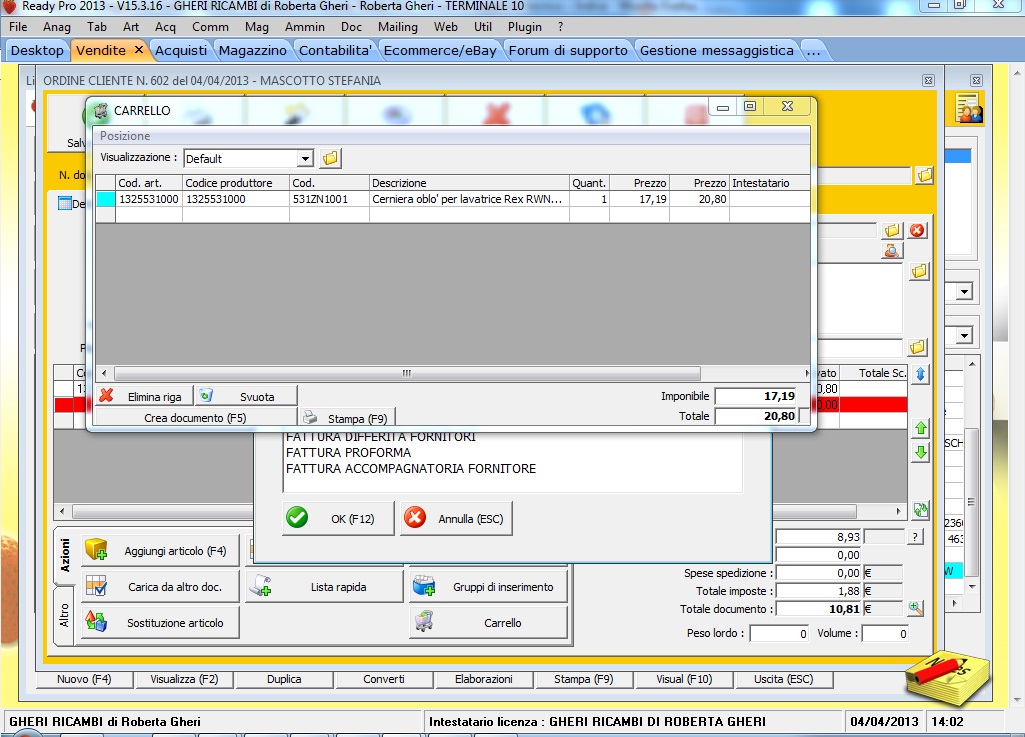Click the green refresh icon beside grid scrollbar
This screenshot has width=1025, height=737.
point(920,509)
